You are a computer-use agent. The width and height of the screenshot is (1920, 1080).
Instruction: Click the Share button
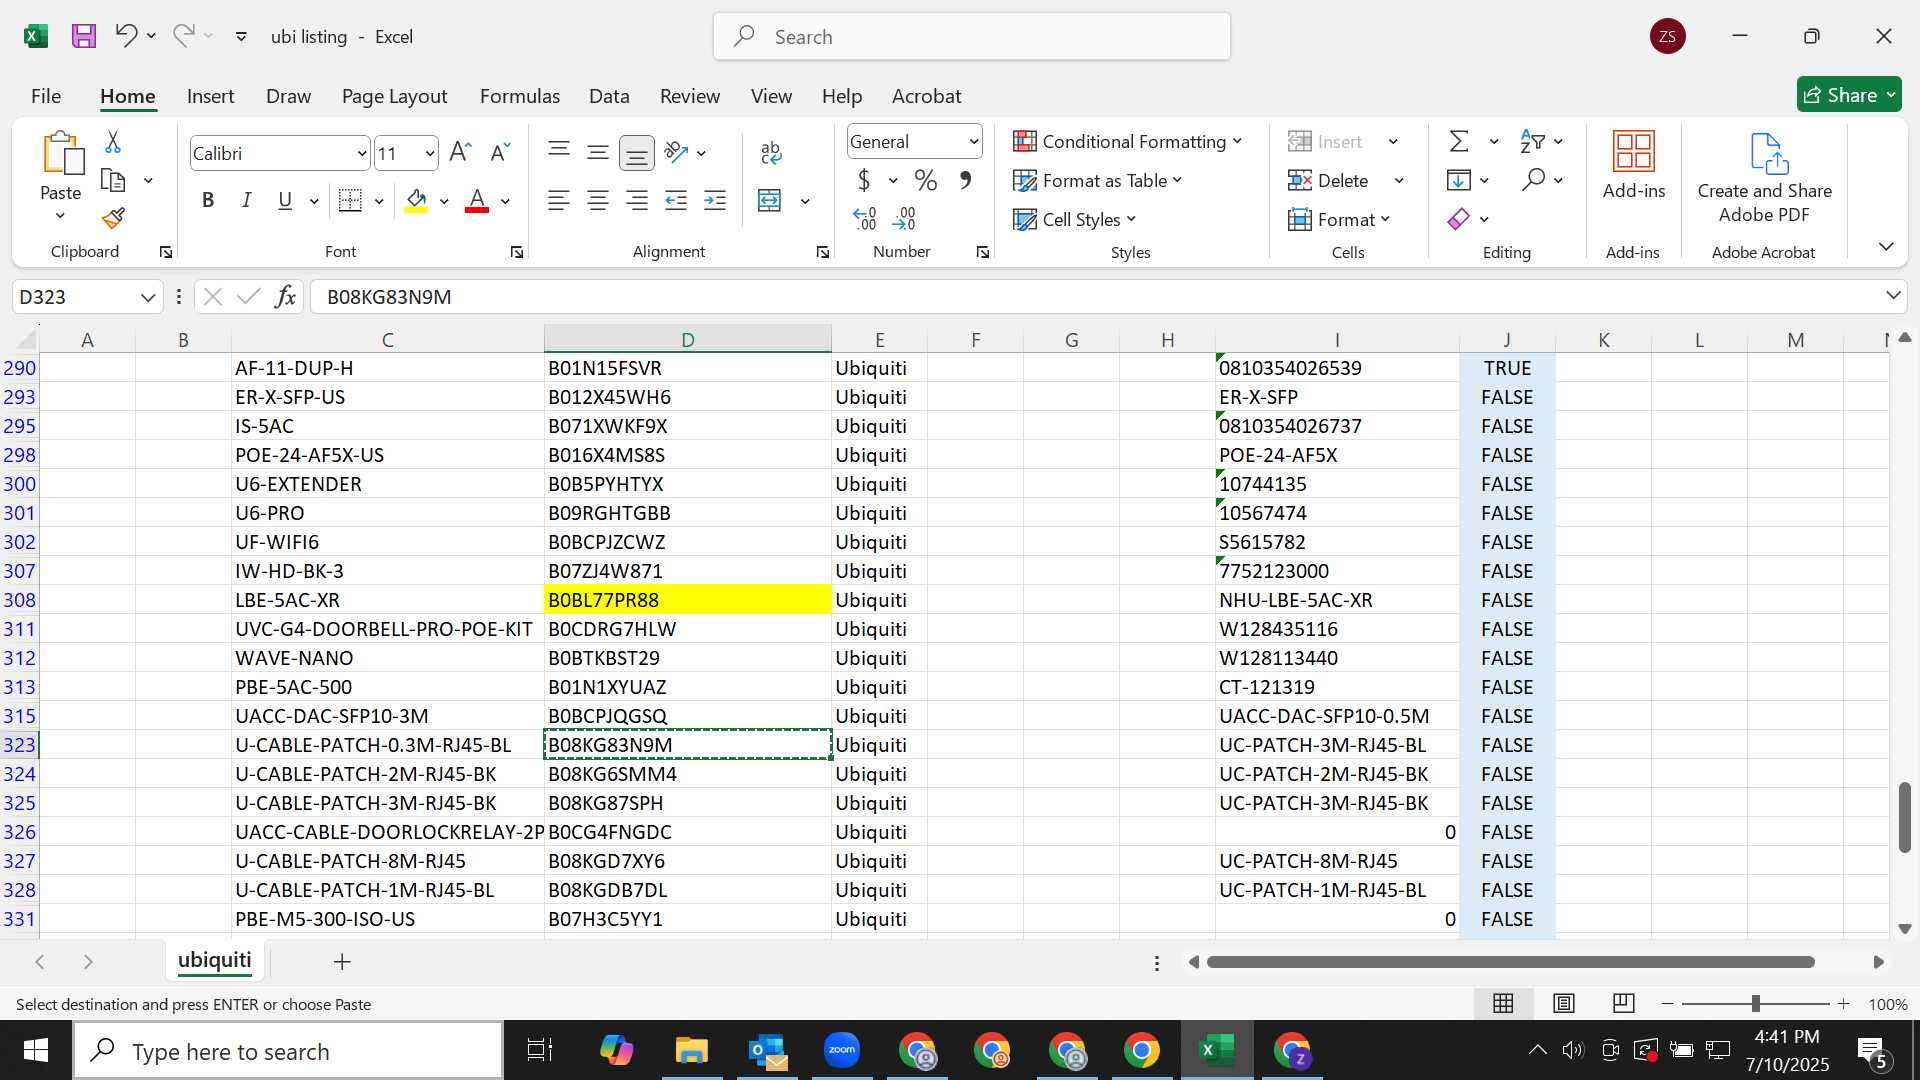pyautogui.click(x=1849, y=95)
